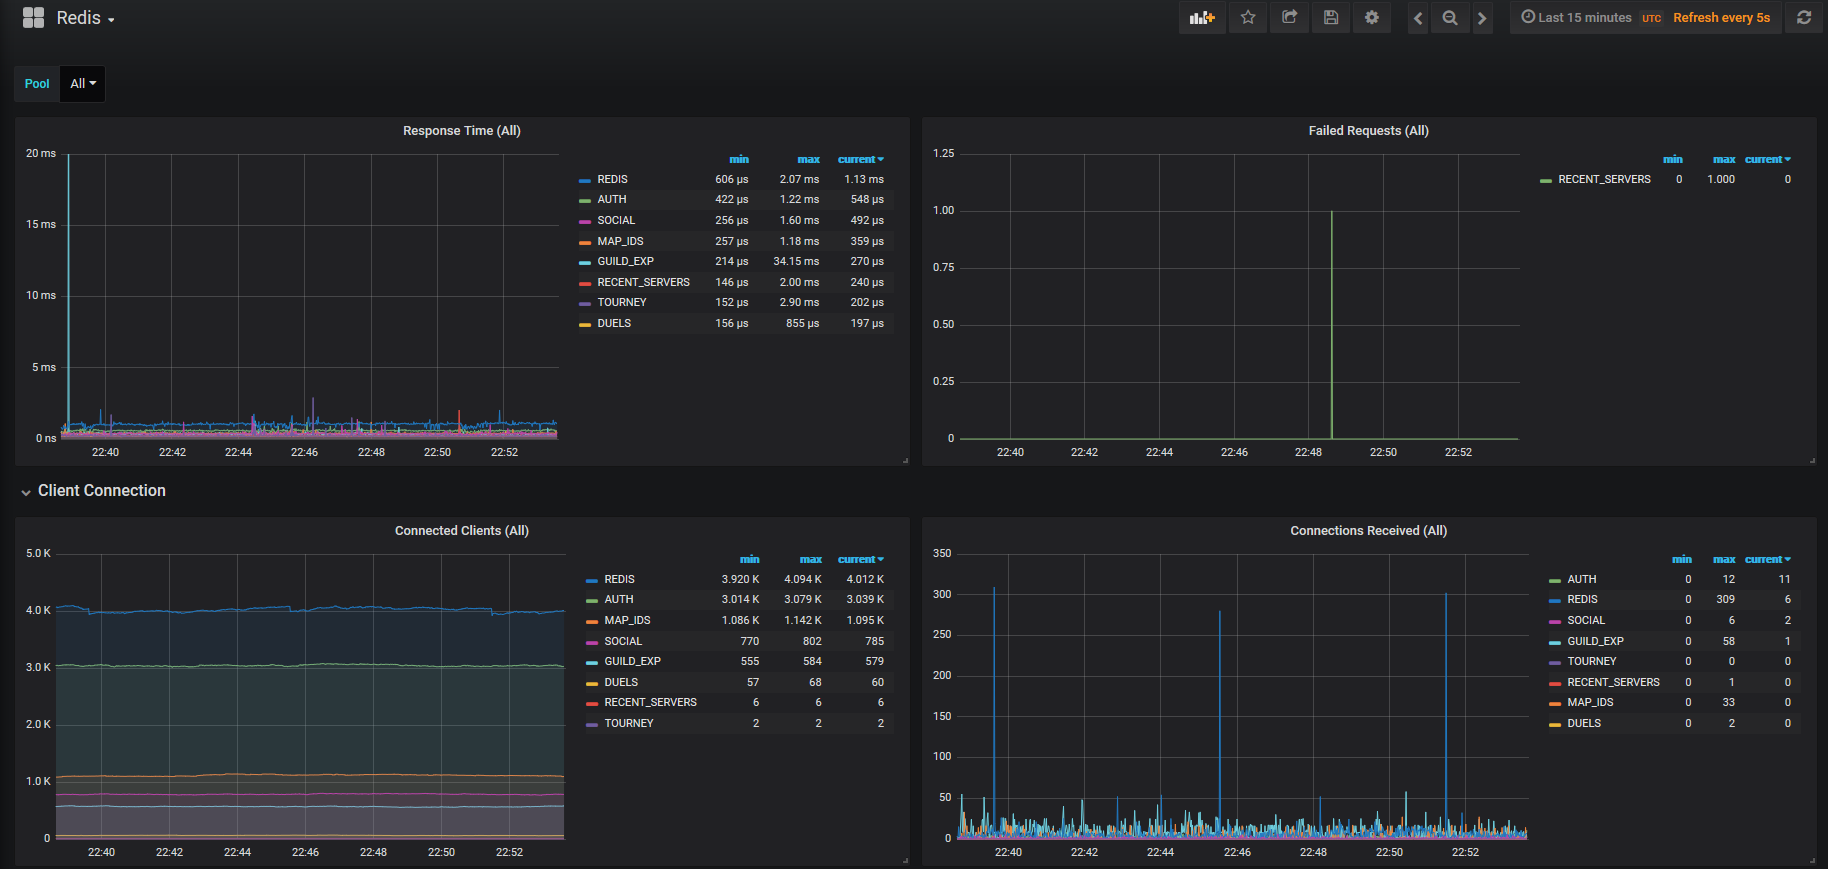Open the Redis dashboard selector dropdown
Viewport: 1828px width, 869px height.
tap(85, 18)
